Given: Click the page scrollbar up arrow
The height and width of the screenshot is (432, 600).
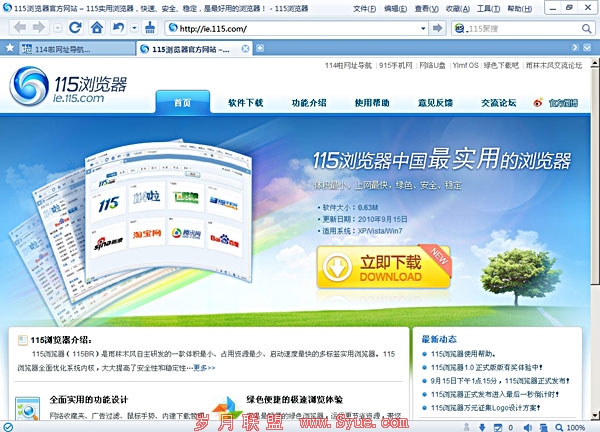Looking at the screenshot, I should (595, 62).
